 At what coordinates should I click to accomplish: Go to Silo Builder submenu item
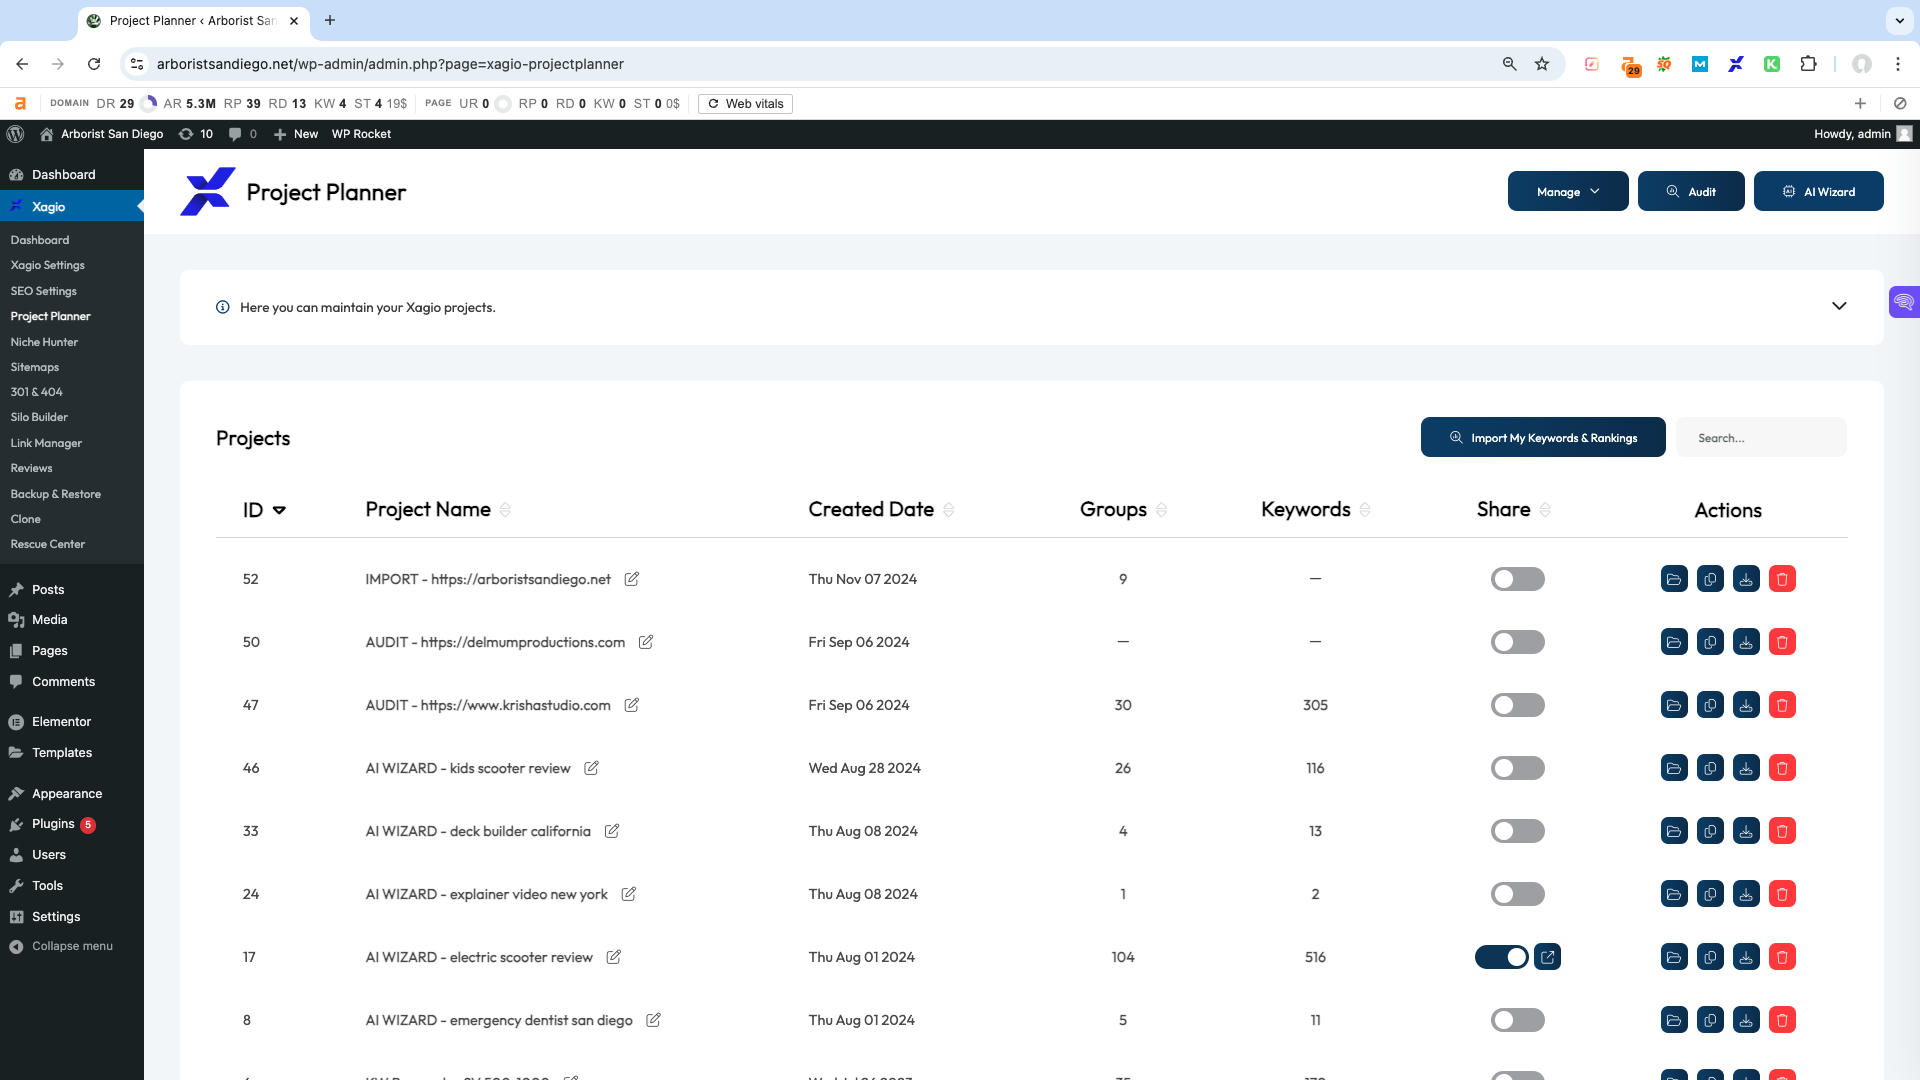[x=39, y=417]
